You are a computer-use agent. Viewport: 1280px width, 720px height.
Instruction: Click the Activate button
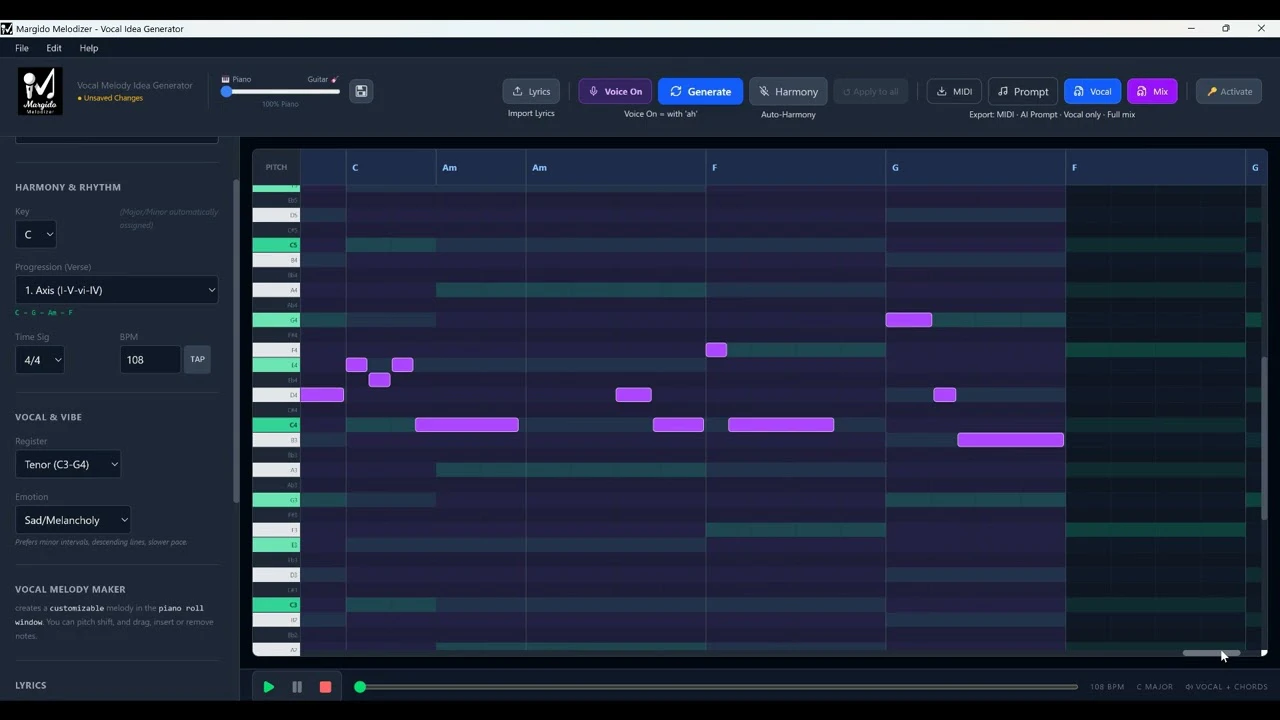pos(1229,91)
